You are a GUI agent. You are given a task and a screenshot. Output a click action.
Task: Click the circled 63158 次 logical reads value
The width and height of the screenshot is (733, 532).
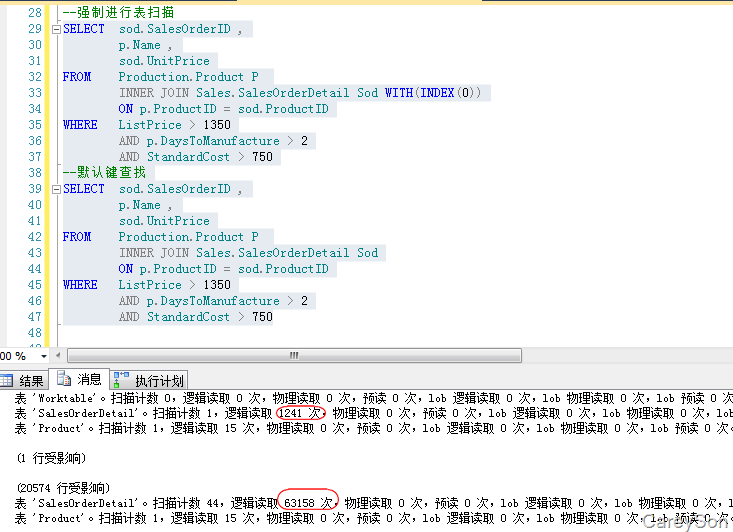[311, 503]
